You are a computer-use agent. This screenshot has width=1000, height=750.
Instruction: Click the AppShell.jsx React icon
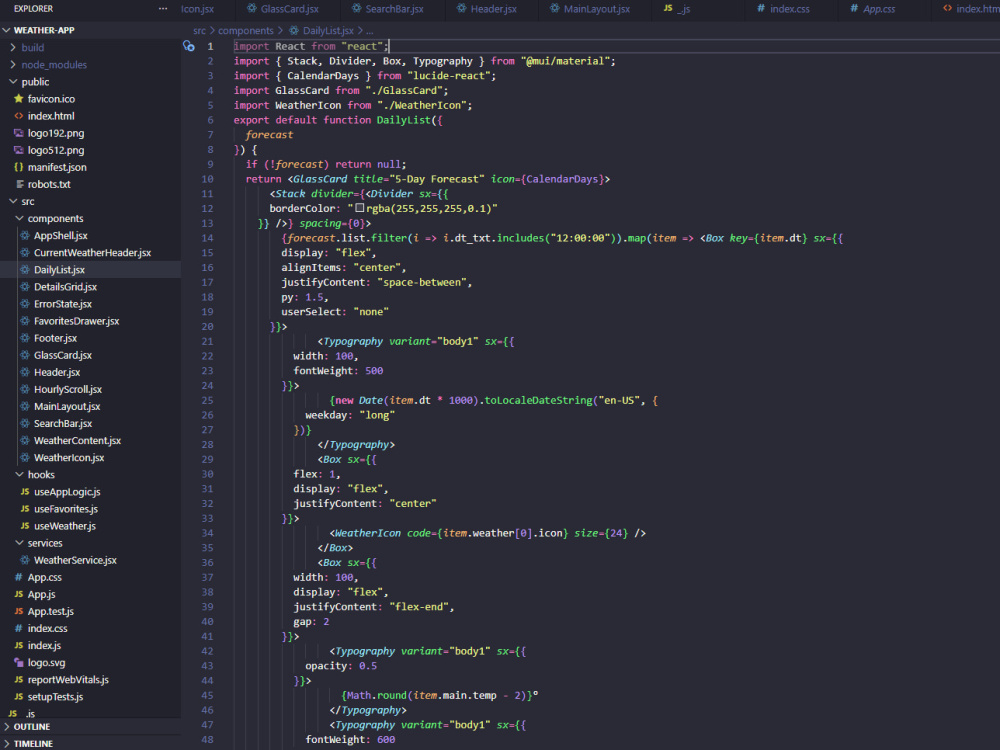point(25,235)
